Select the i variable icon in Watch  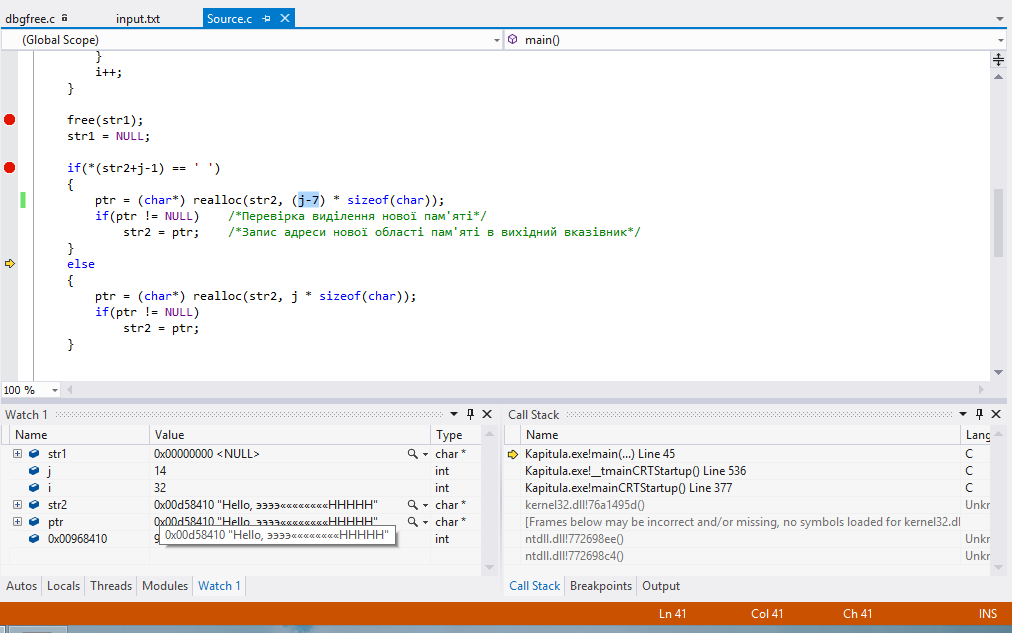click(x=34, y=488)
